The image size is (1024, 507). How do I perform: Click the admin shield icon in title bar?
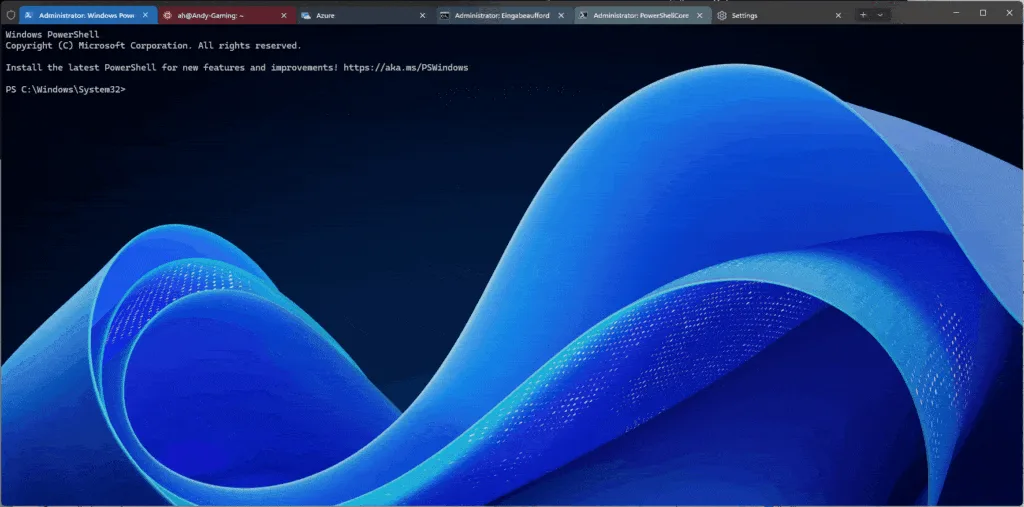click(x=10, y=15)
